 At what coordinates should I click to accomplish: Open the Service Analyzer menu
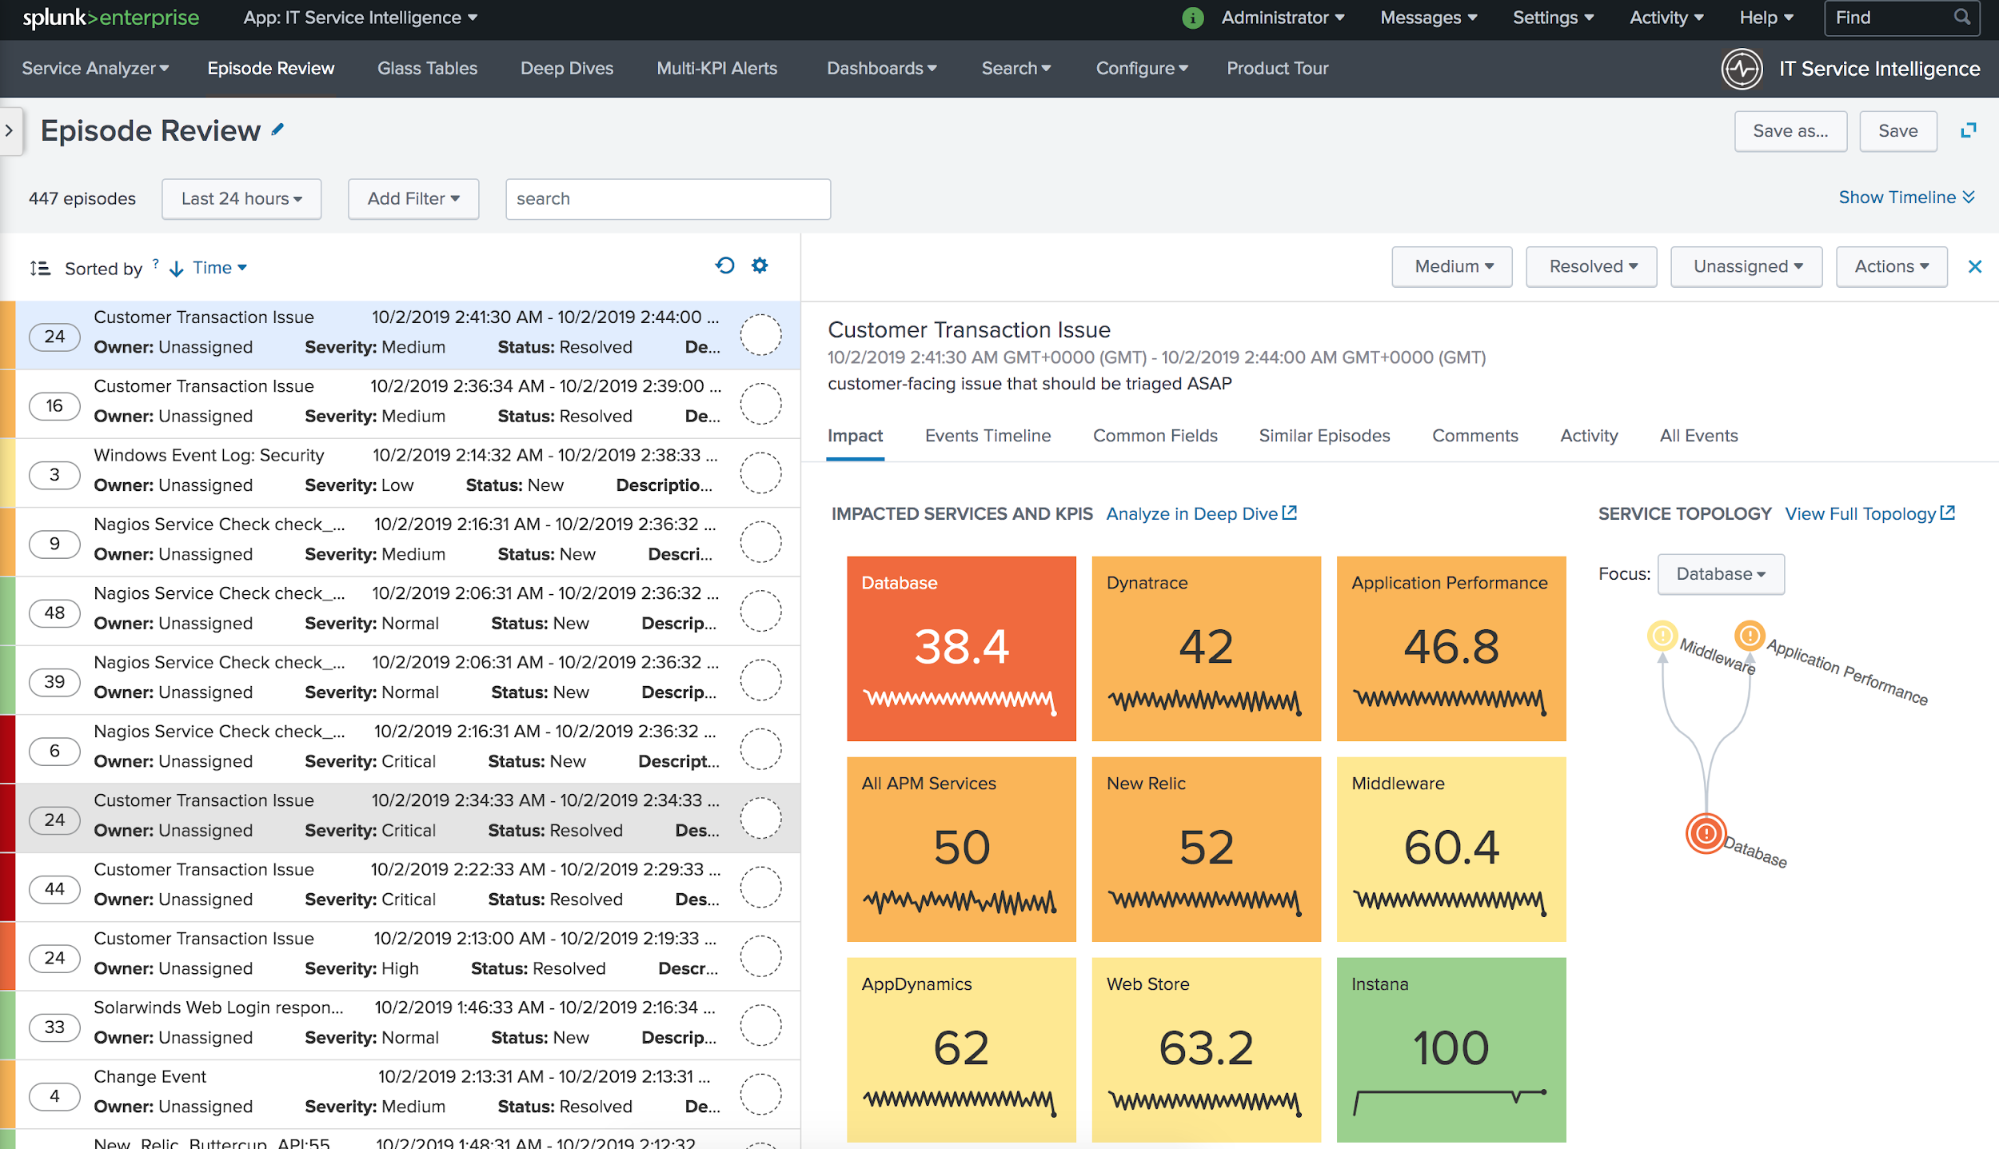tap(95, 68)
